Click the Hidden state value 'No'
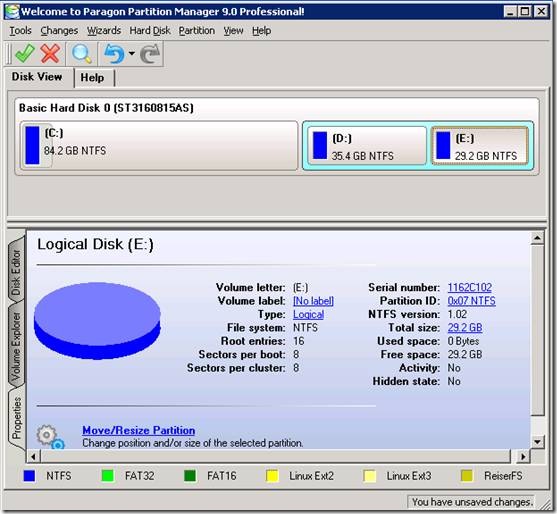Screen dimensions: 557x514 [x=454, y=382]
